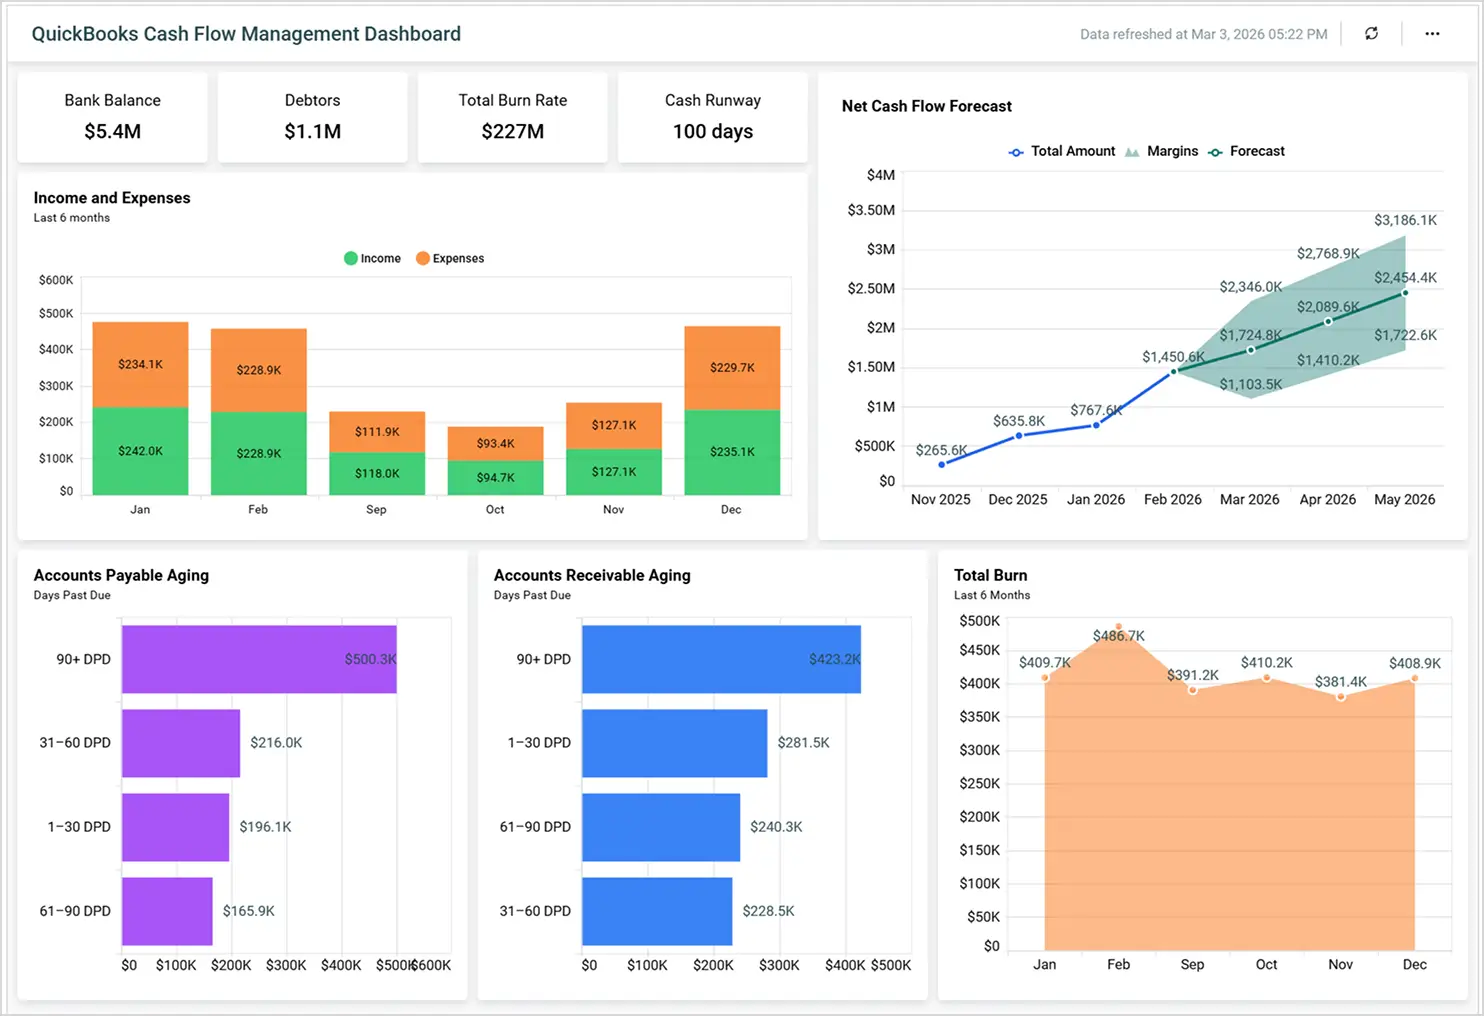Click the Income and Expenses chart title
The height and width of the screenshot is (1016, 1484).
pos(112,198)
